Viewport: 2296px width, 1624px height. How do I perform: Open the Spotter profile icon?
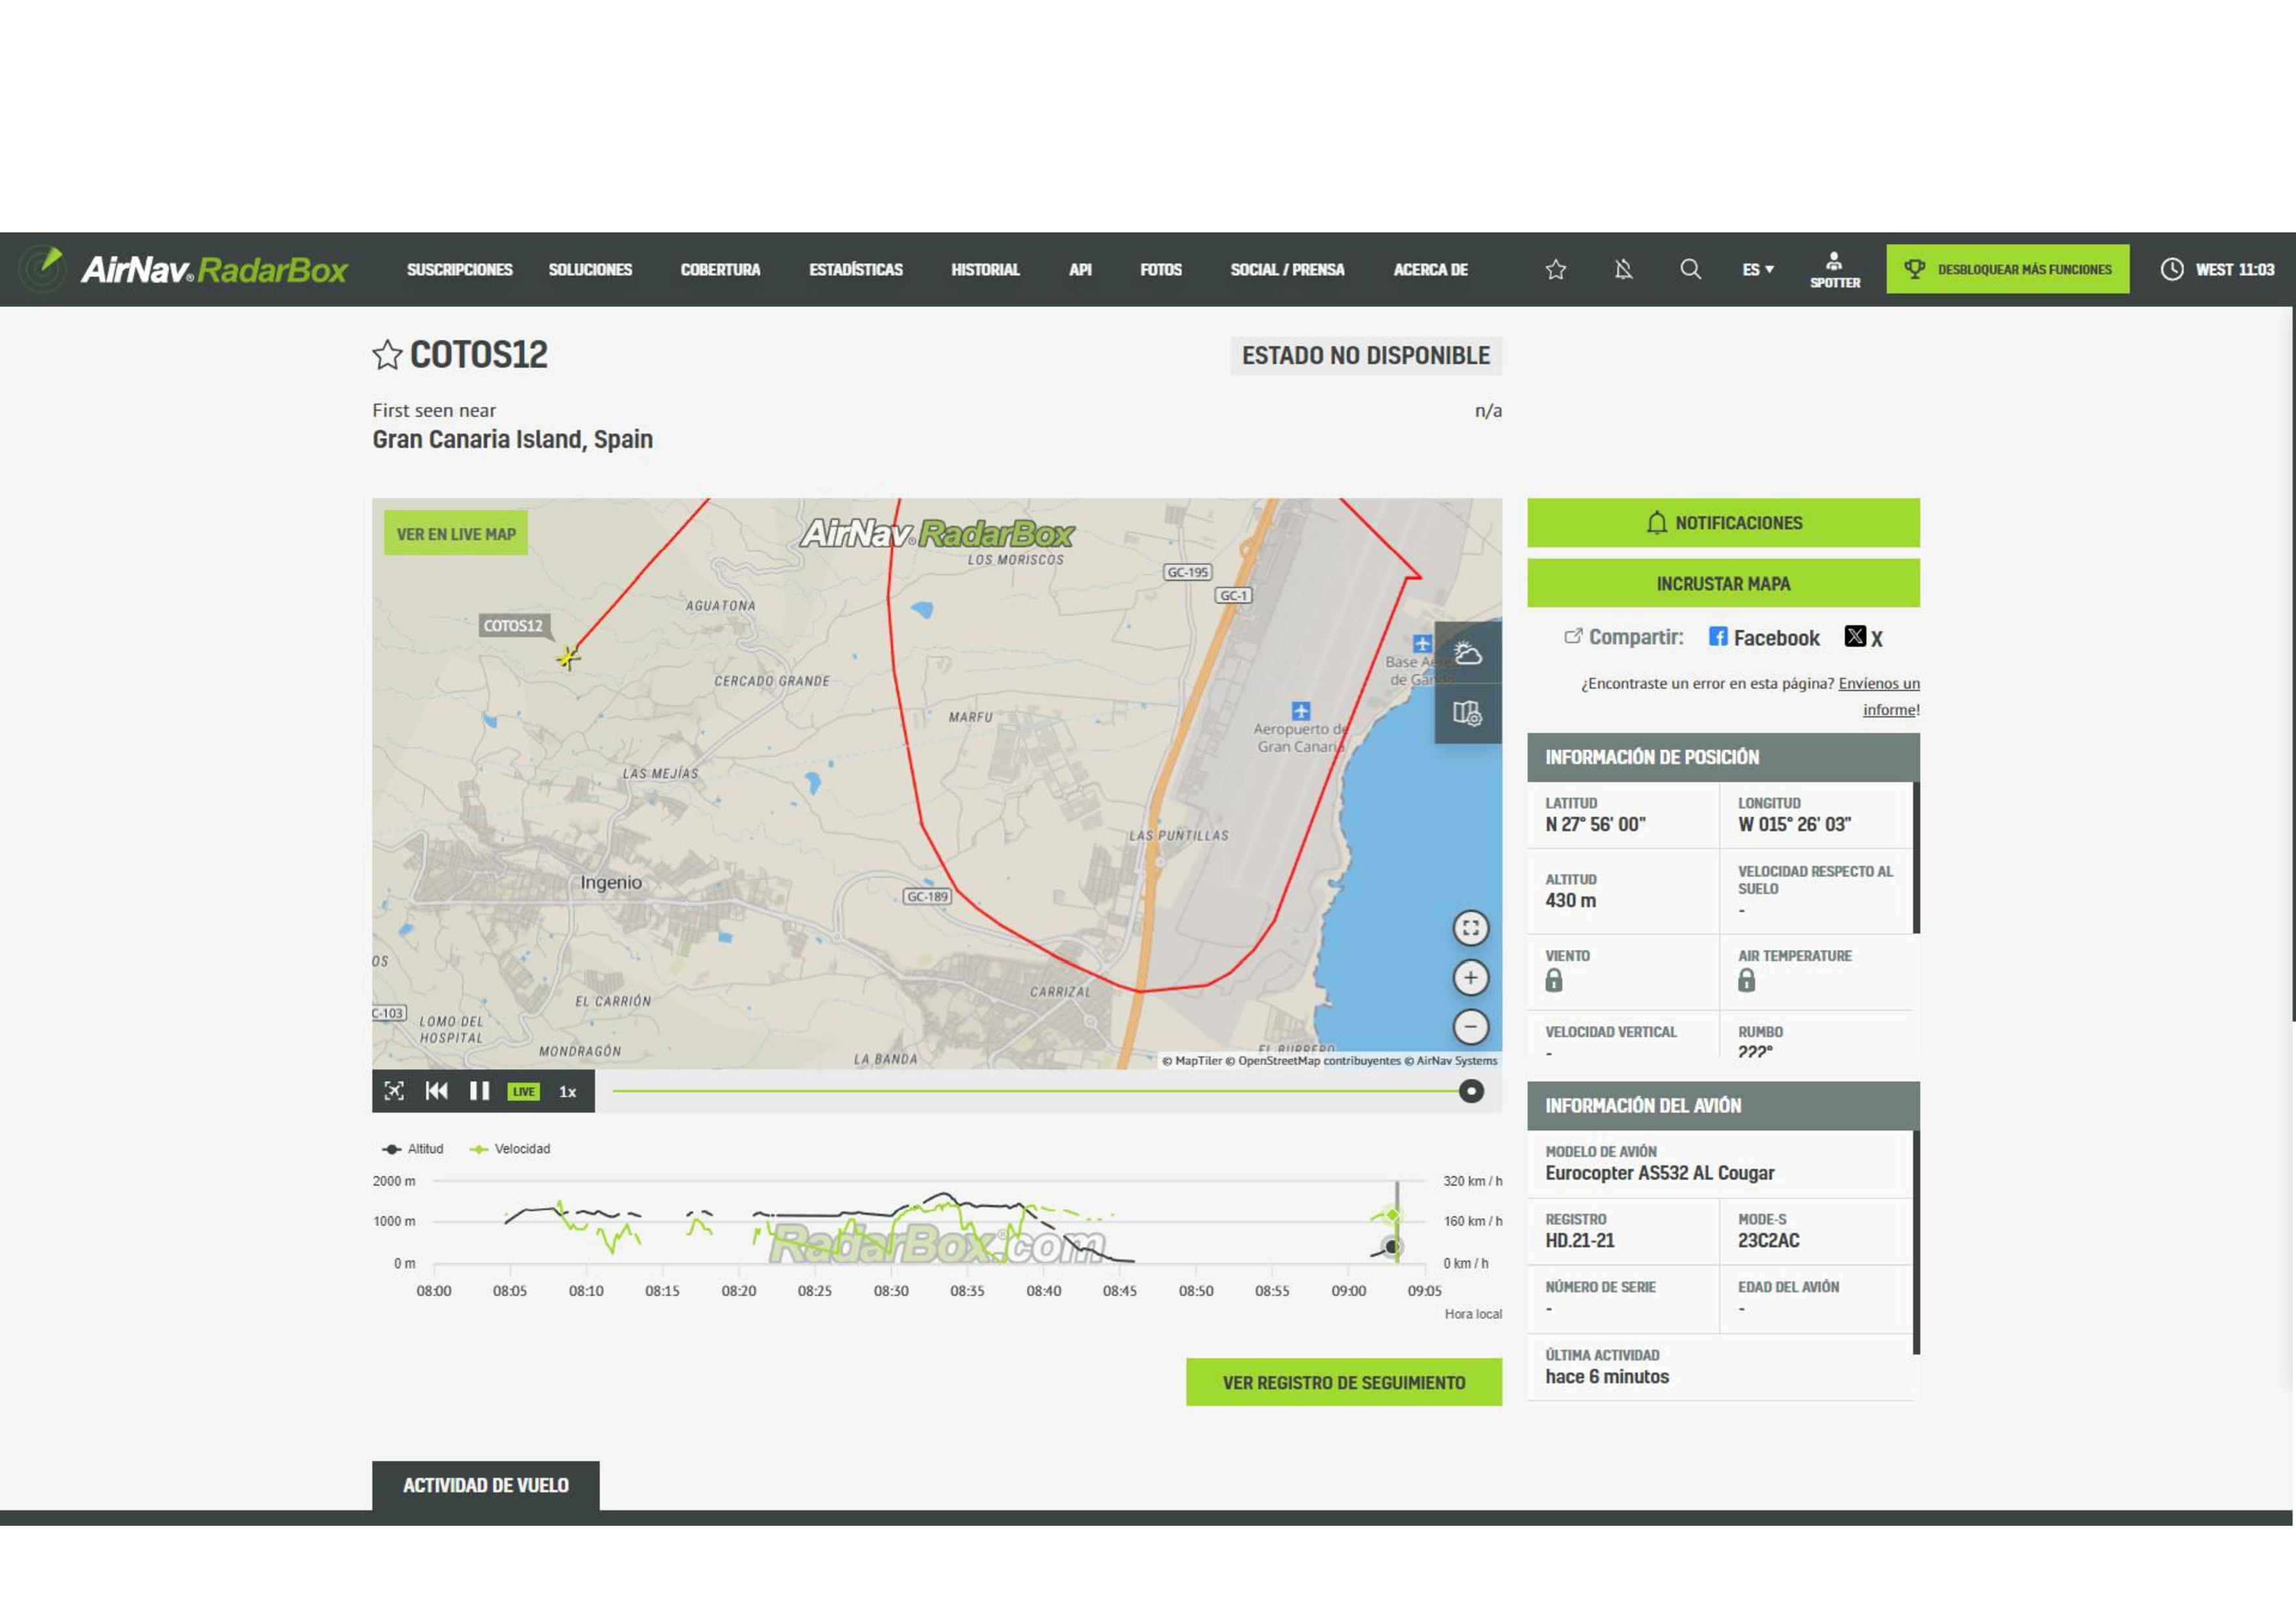tap(1835, 270)
